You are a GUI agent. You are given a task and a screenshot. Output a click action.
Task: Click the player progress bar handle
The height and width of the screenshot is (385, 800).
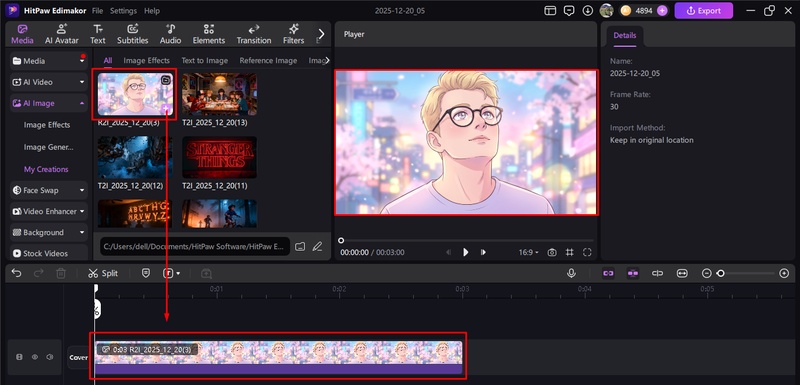[341, 240]
